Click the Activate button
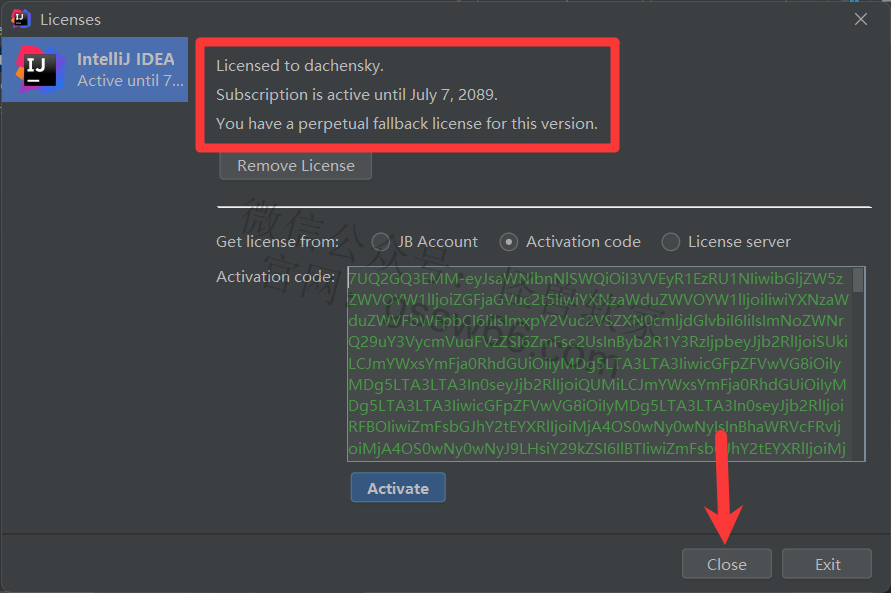Image resolution: width=891 pixels, height=593 pixels. [397, 488]
